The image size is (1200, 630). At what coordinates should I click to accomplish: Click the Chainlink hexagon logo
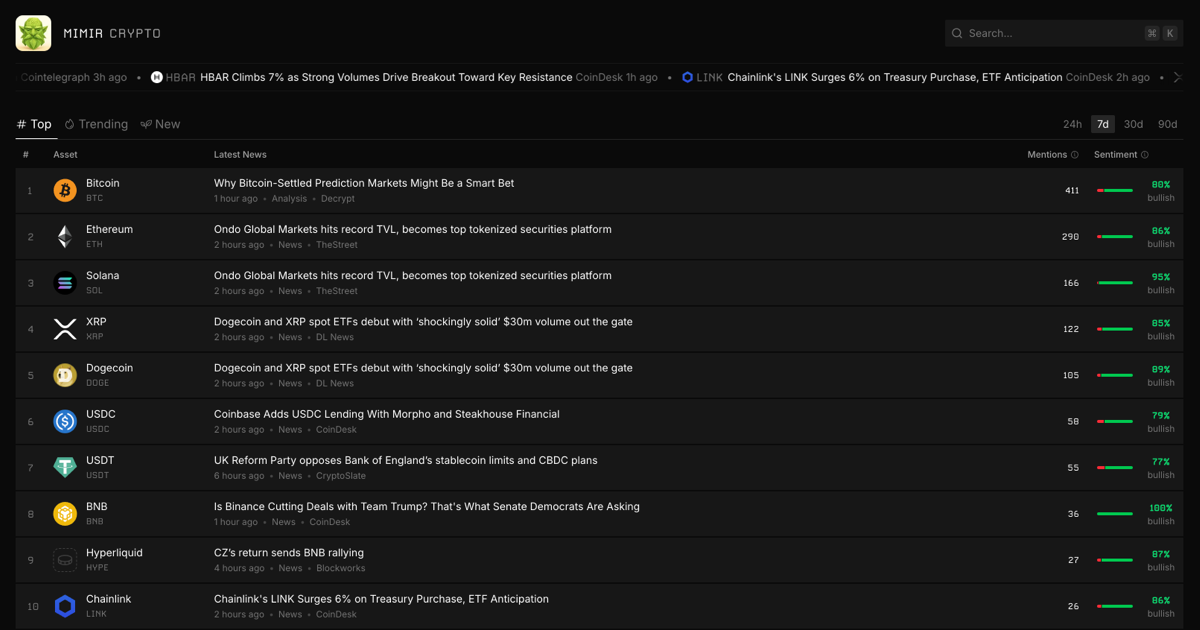point(65,606)
